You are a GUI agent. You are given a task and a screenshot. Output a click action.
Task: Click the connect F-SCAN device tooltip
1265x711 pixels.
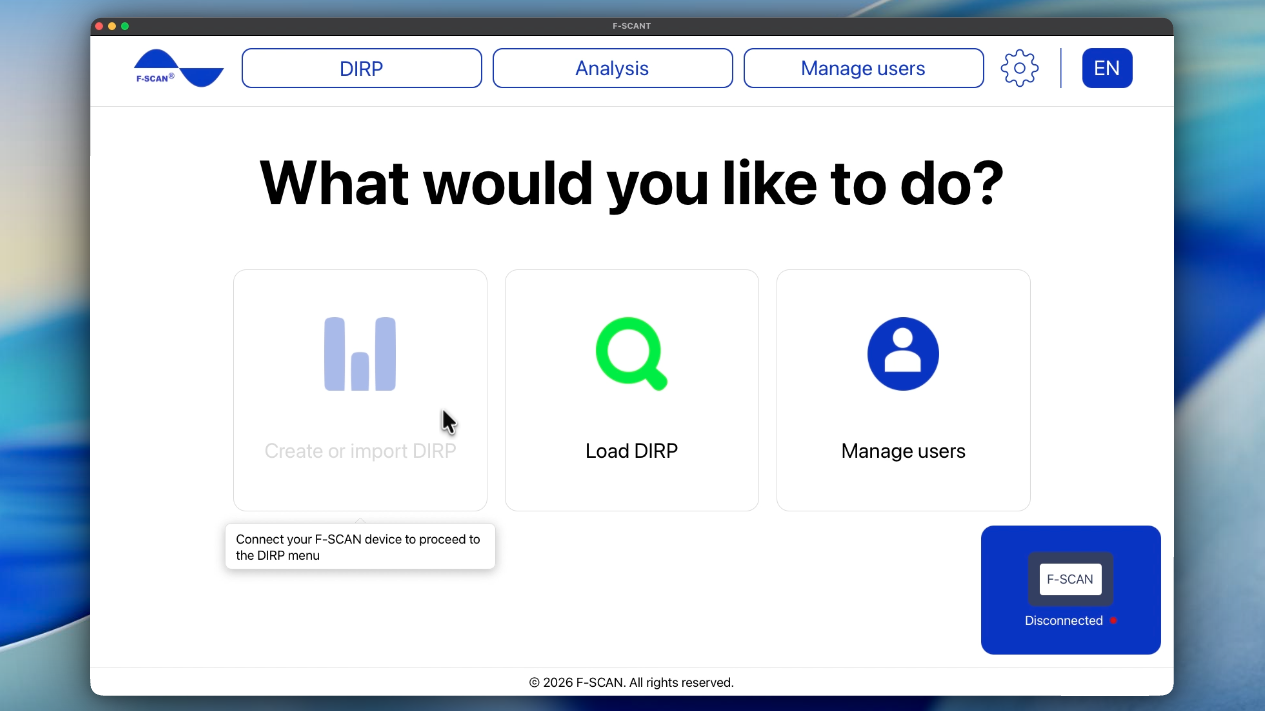(x=360, y=547)
